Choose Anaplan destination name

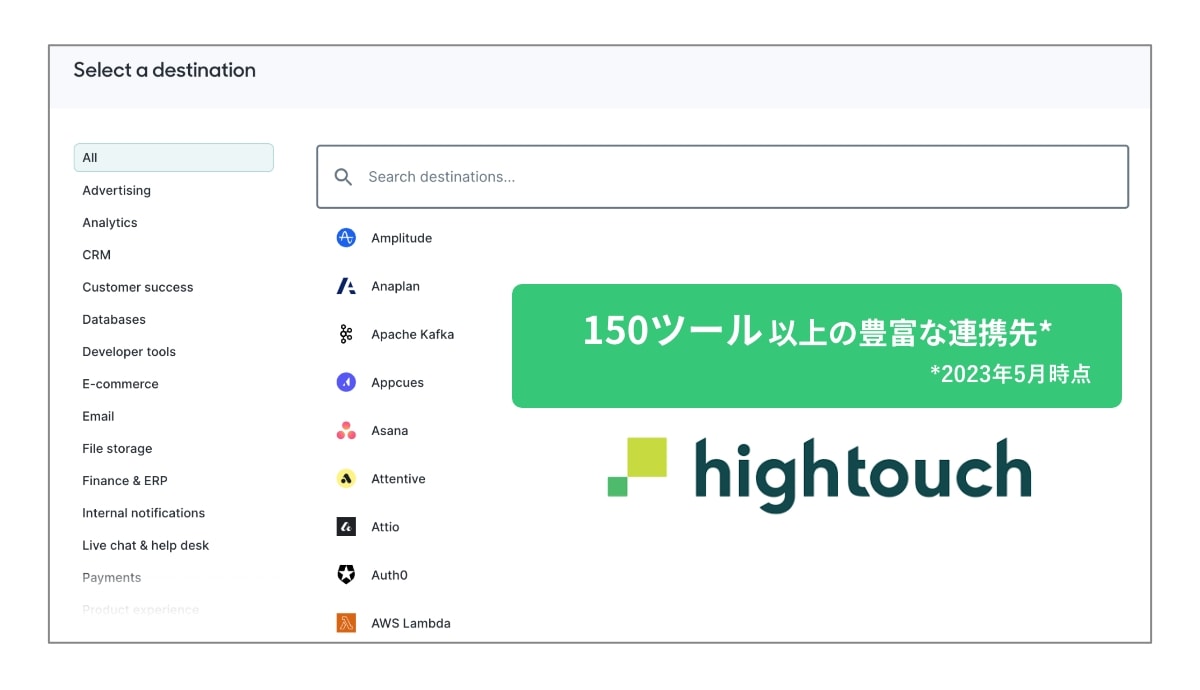(396, 286)
